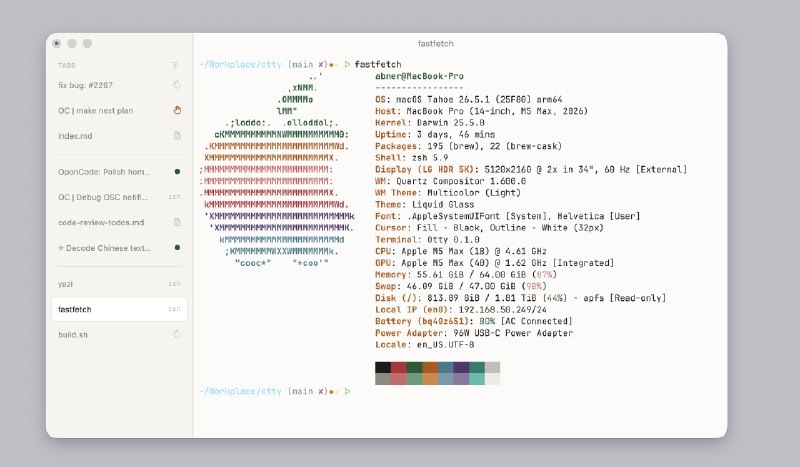Screen dimensions: 800x467
Task: Click the GPU: Apple M5 Max line
Action: point(494,263)
